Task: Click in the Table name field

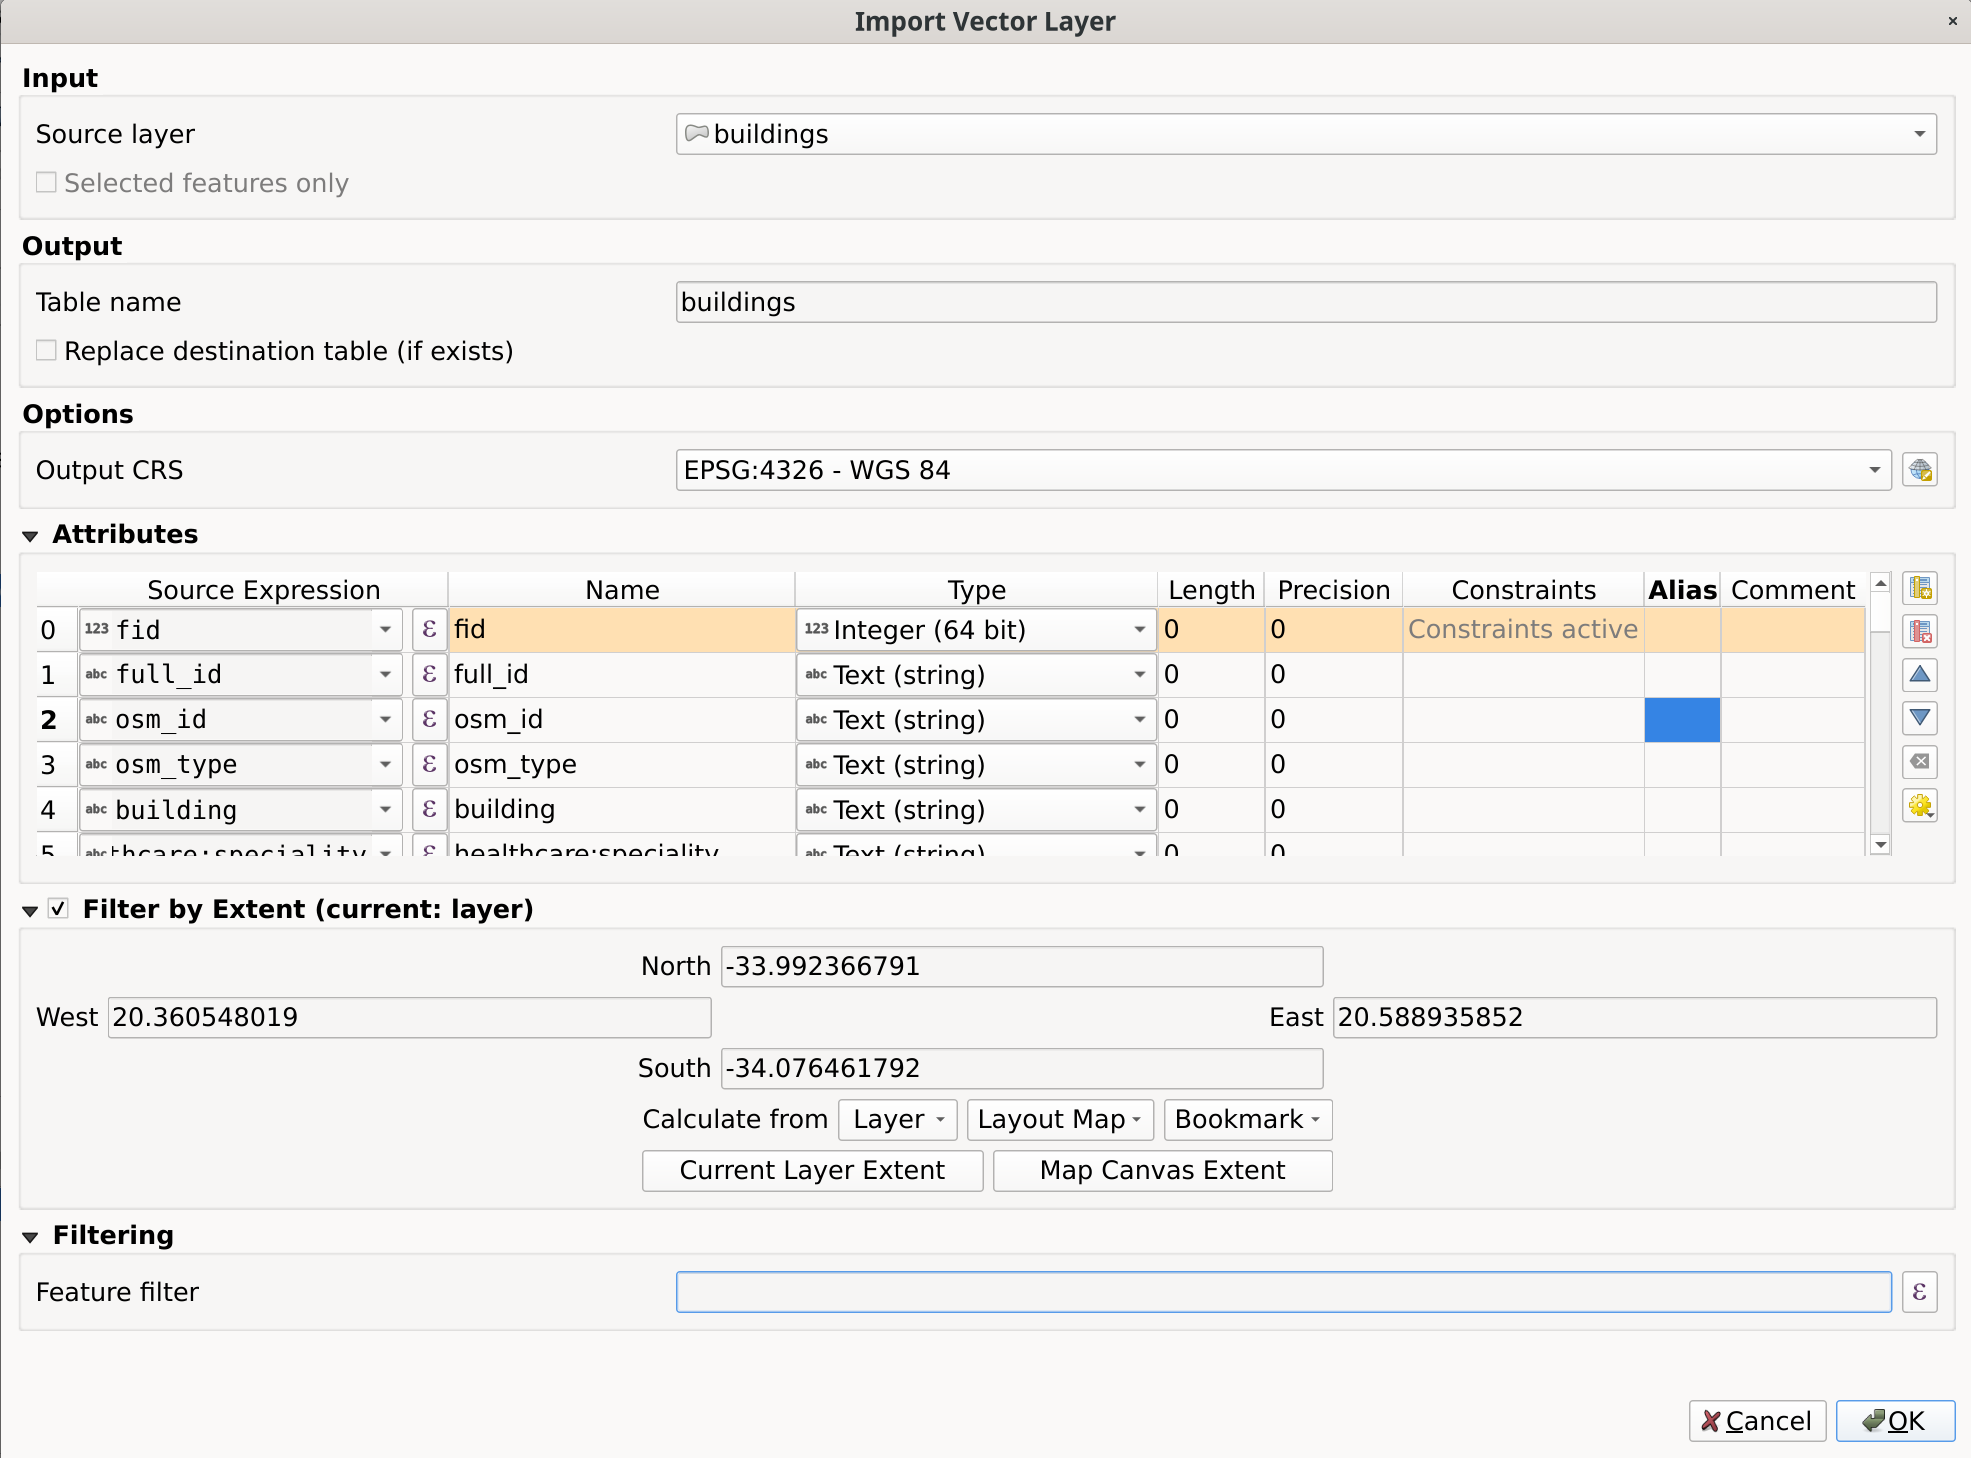Action: pyautogui.click(x=1305, y=302)
